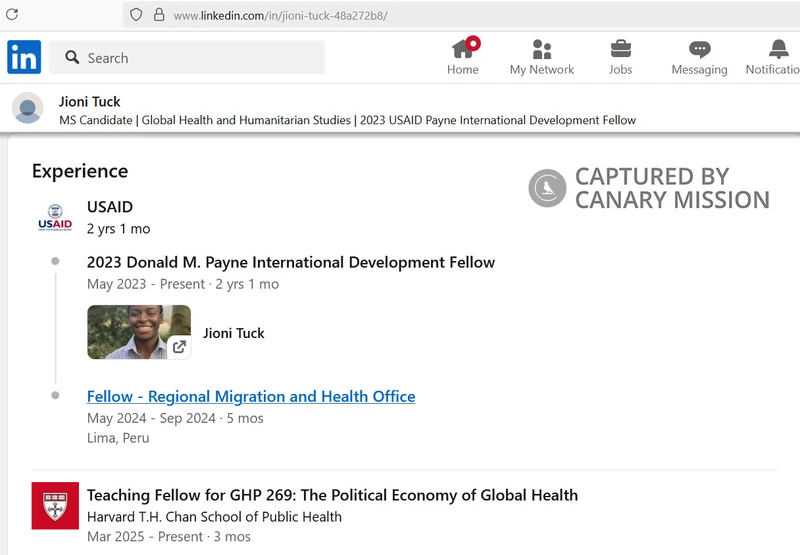The image size is (800, 555).
Task: Click the external link icon on thumbnail
Action: [179, 347]
